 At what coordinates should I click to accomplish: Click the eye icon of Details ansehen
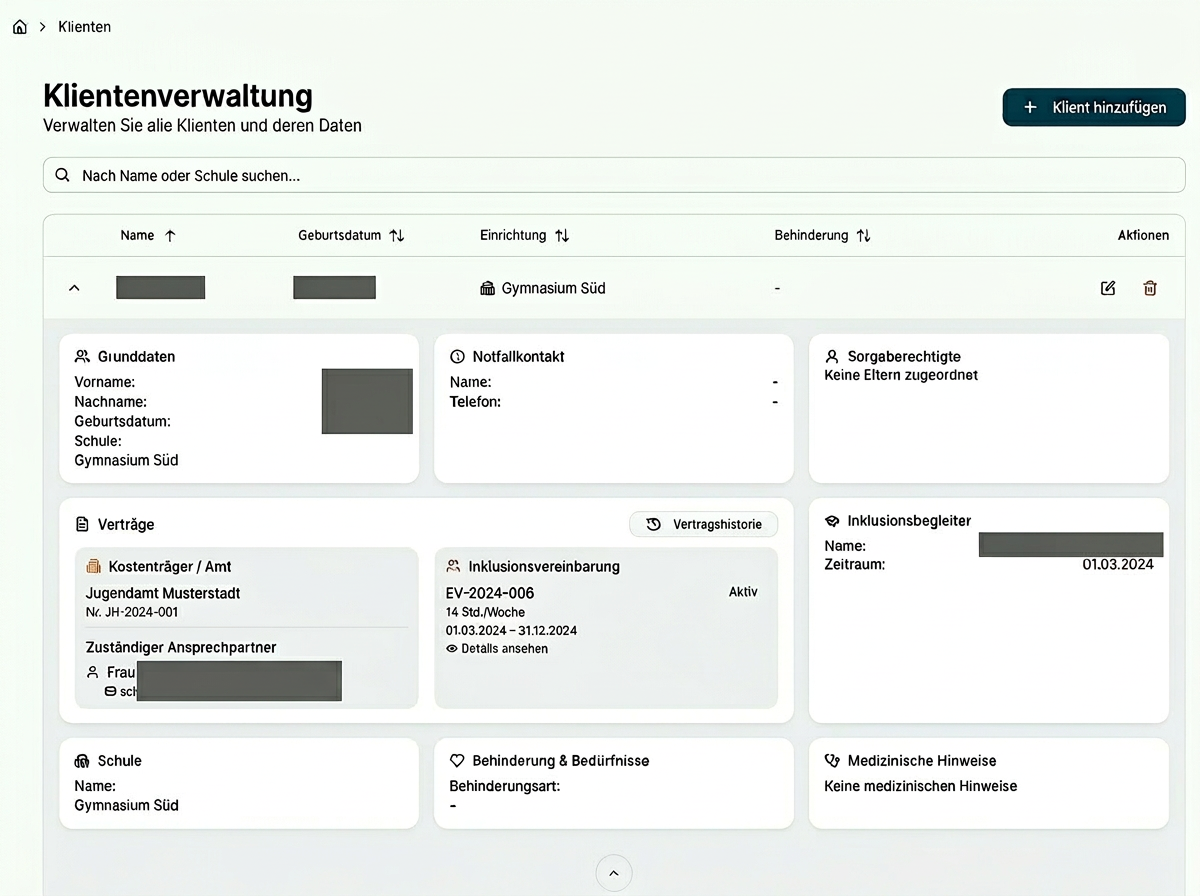click(x=452, y=649)
